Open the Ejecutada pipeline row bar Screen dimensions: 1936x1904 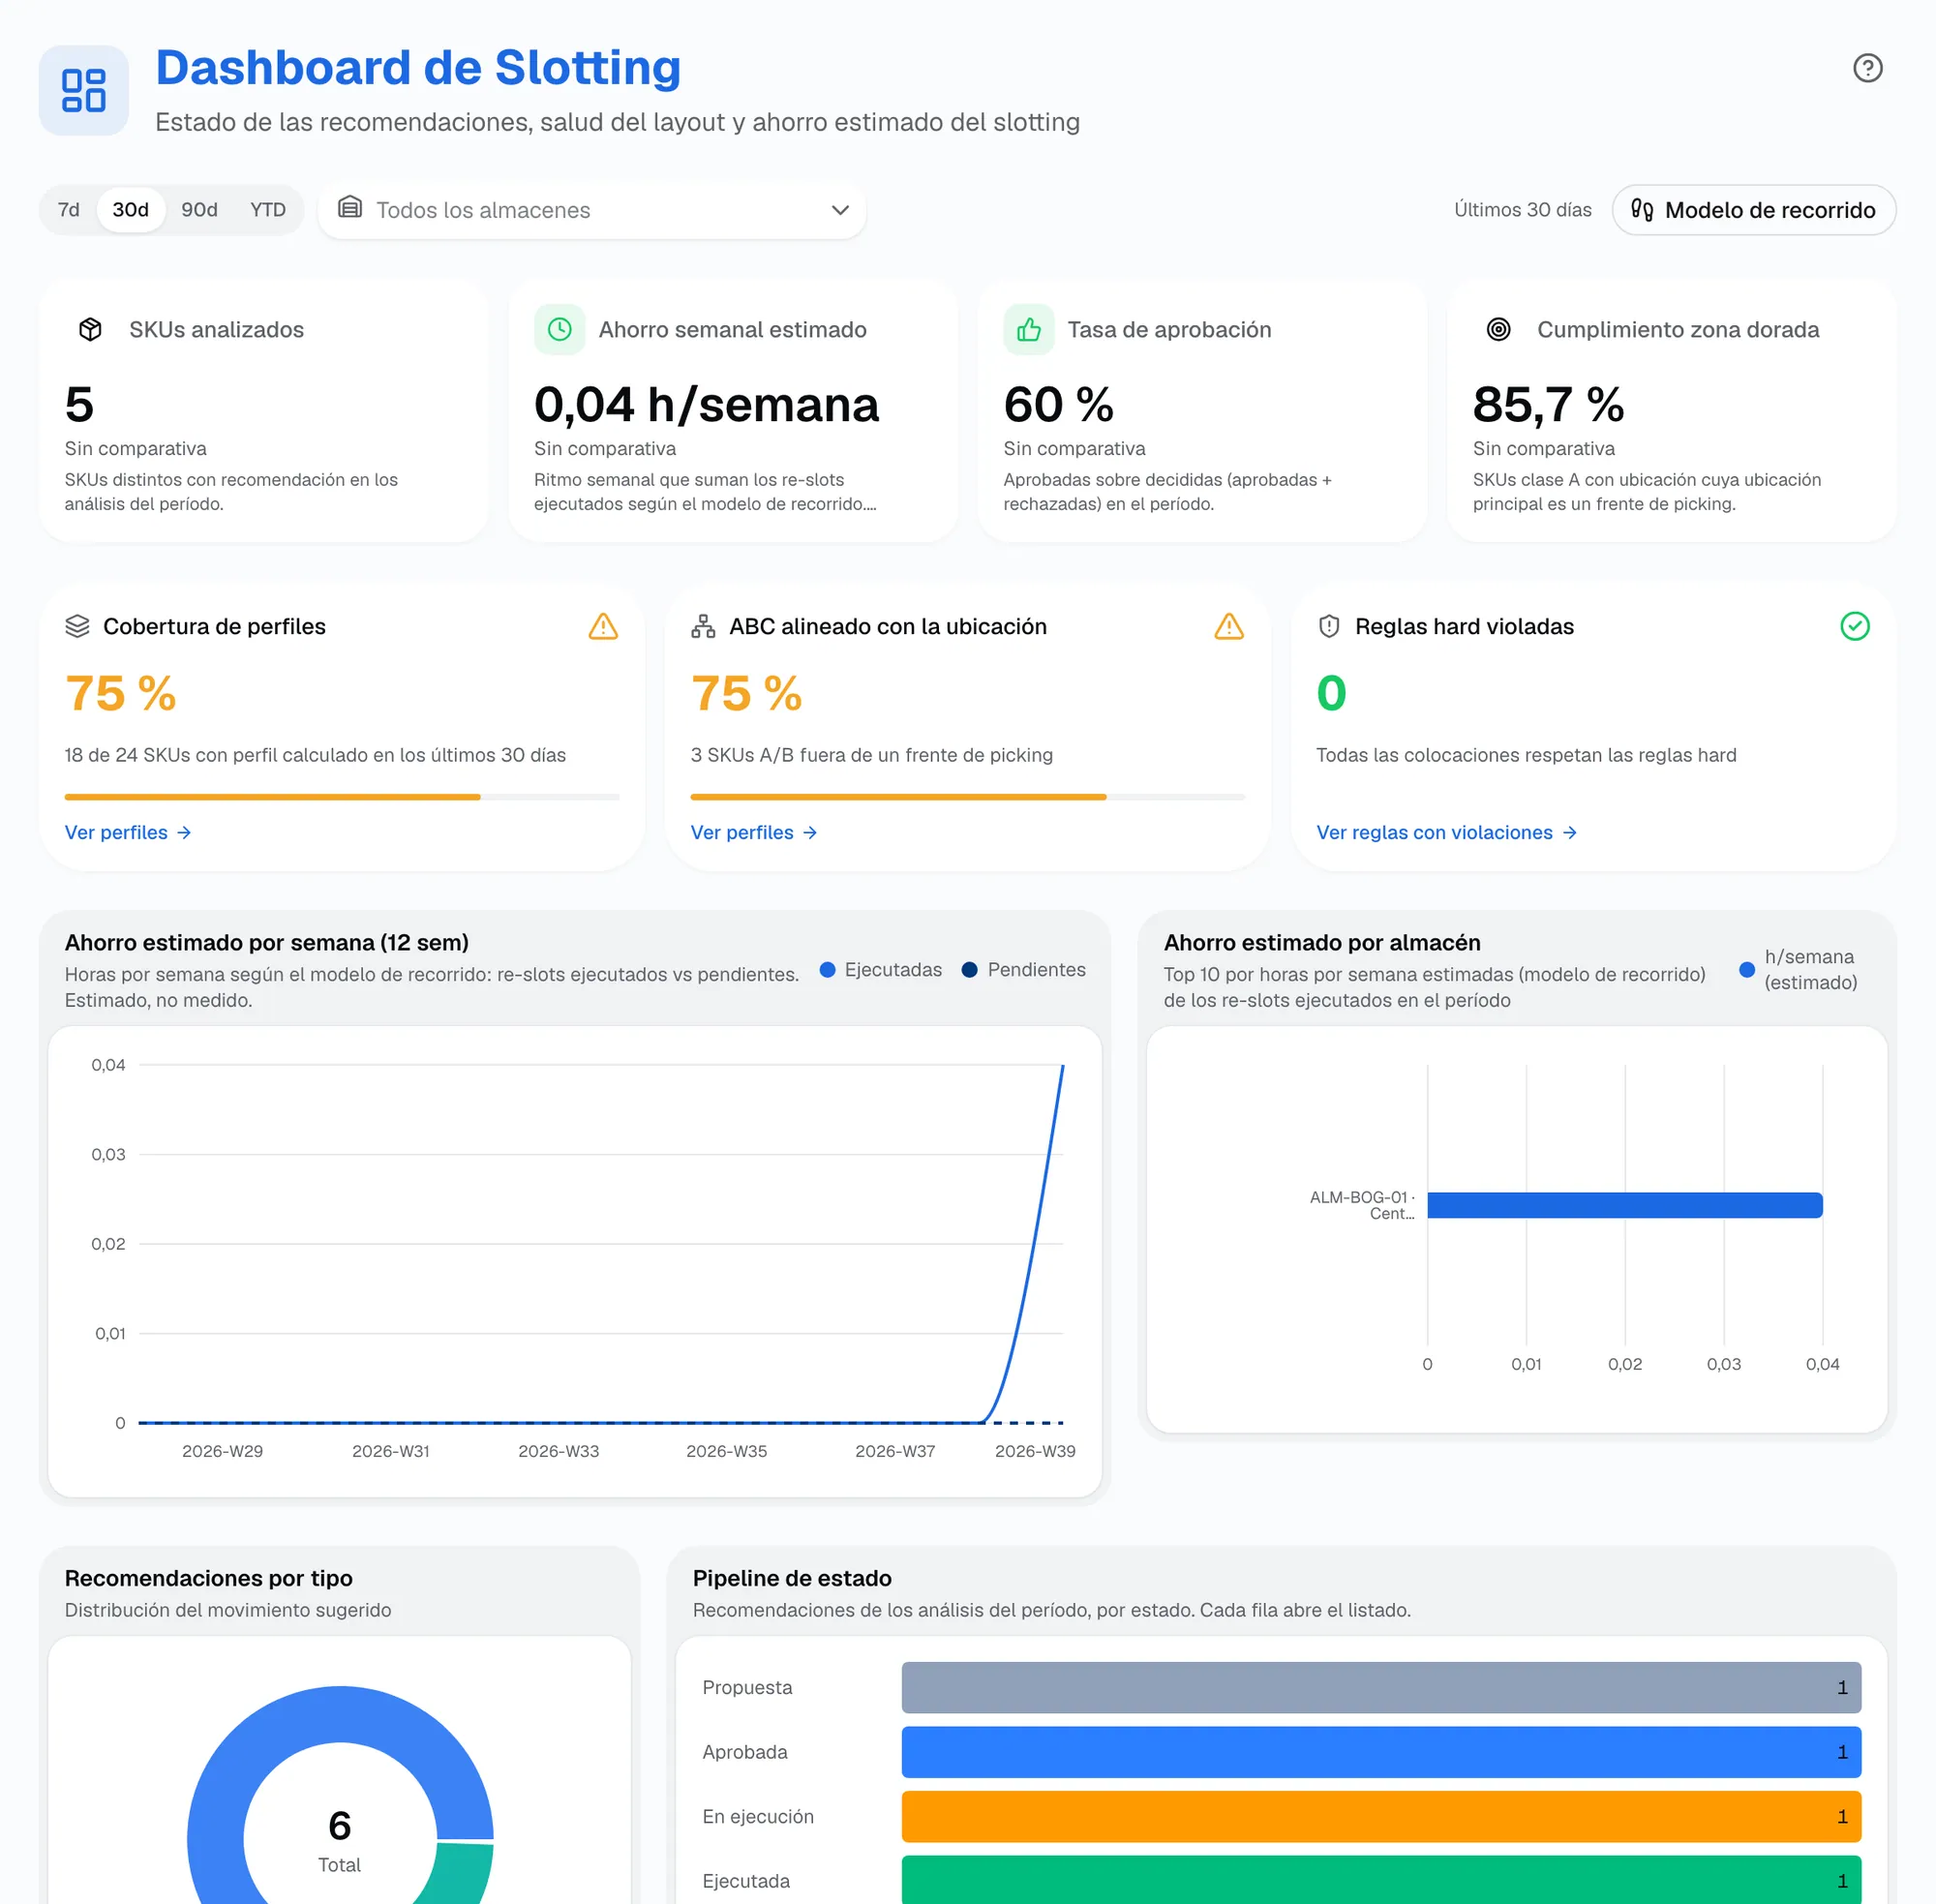click(1381, 1880)
